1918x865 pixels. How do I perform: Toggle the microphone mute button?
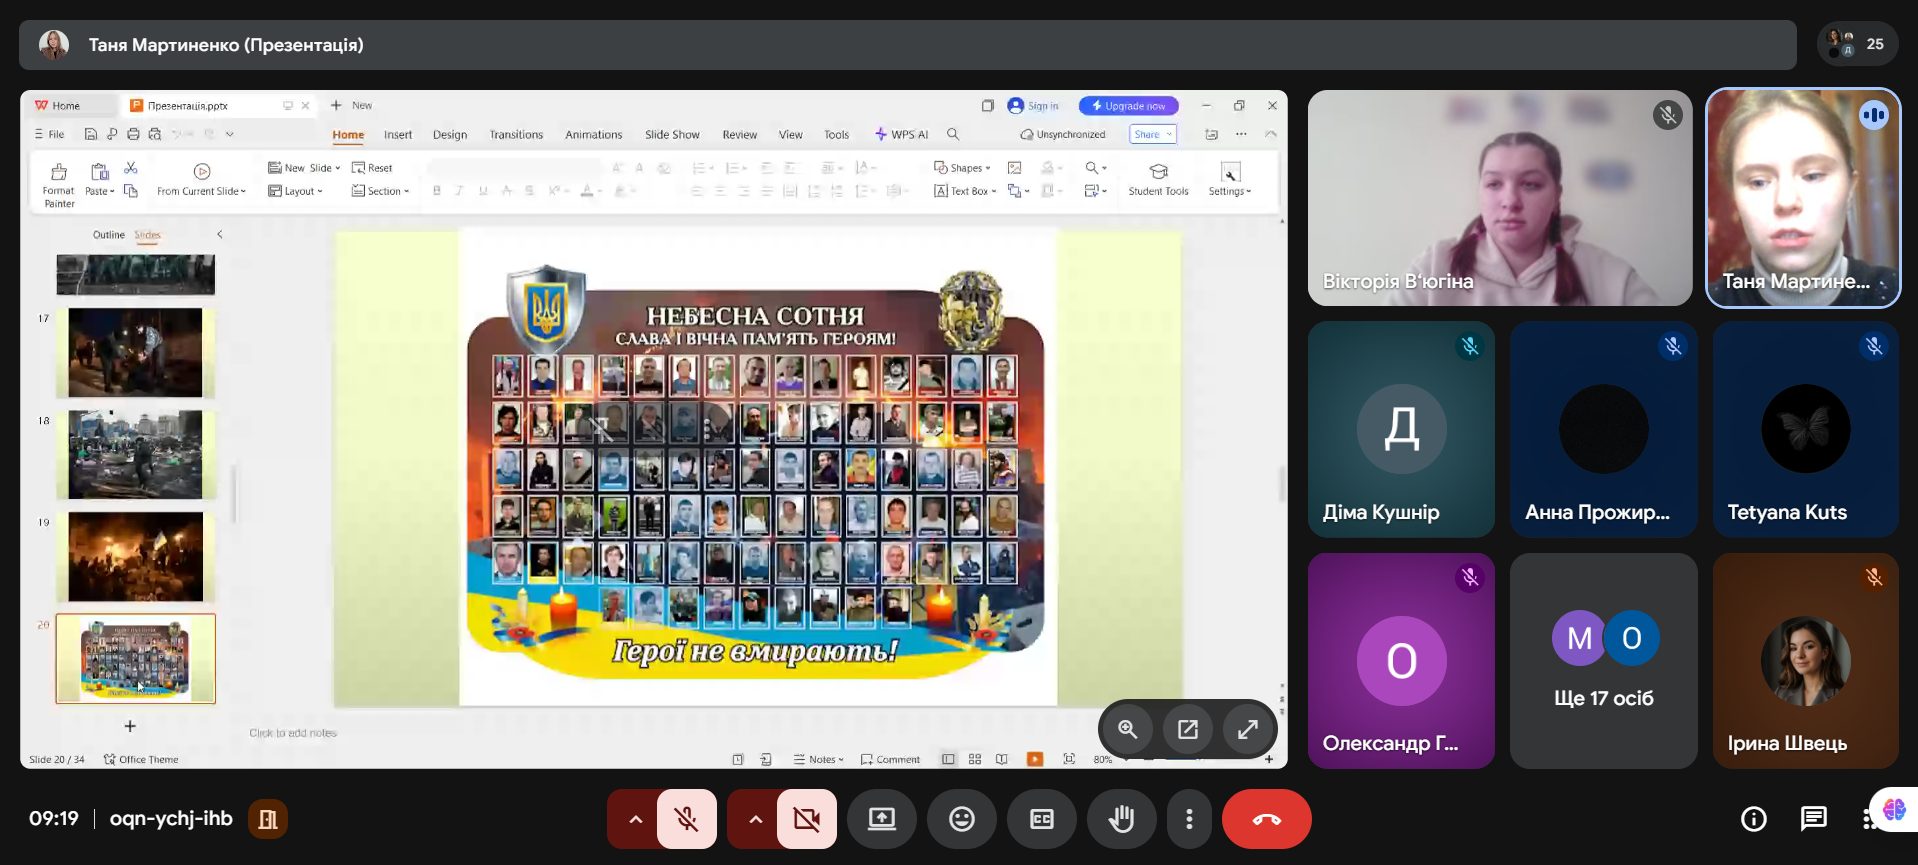click(x=687, y=819)
